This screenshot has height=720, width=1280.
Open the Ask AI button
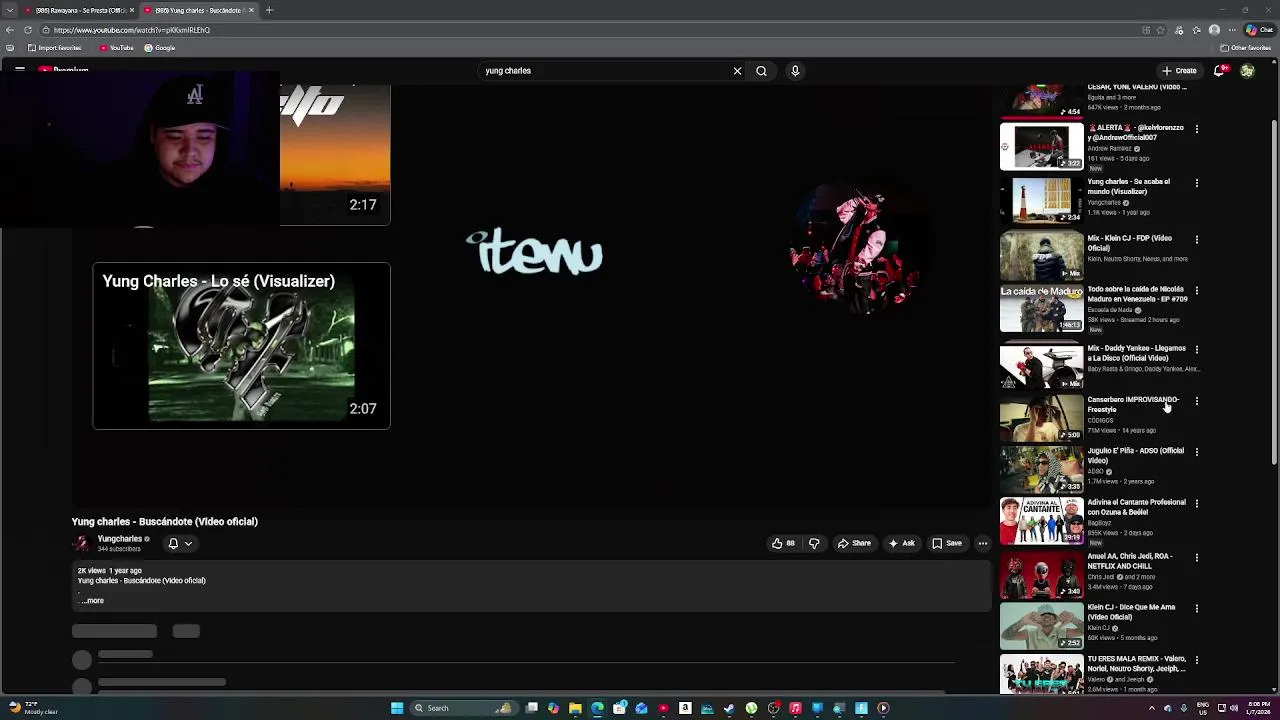point(901,543)
